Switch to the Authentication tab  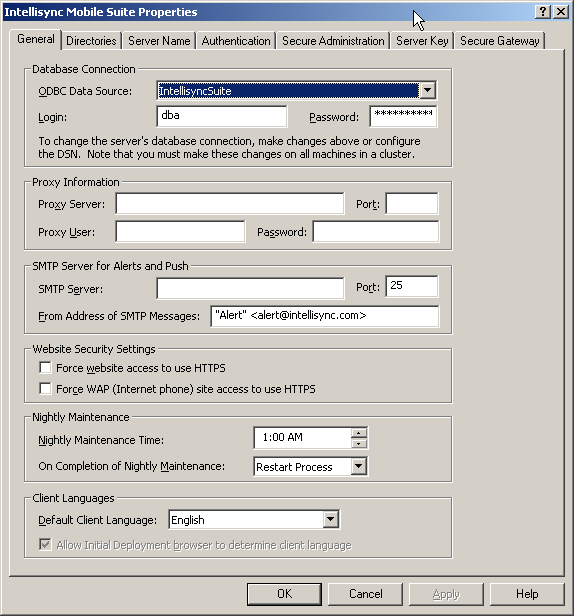pyautogui.click(x=236, y=41)
